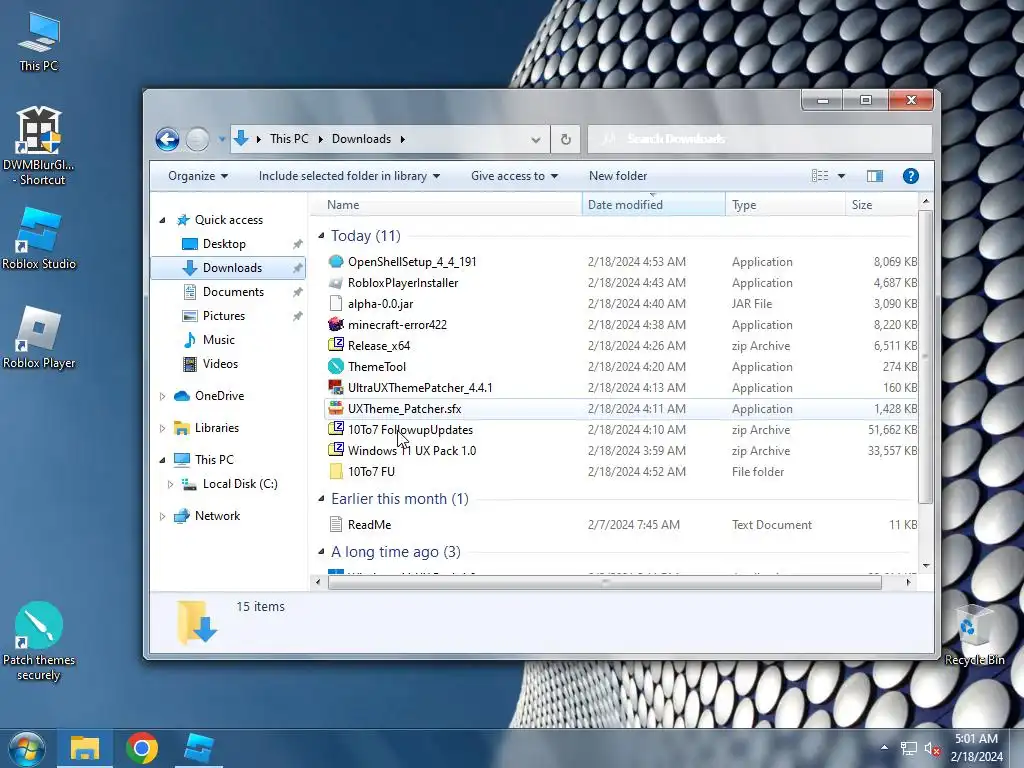Open Organize dropdown menu
This screenshot has width=1024, height=768.
[198, 176]
